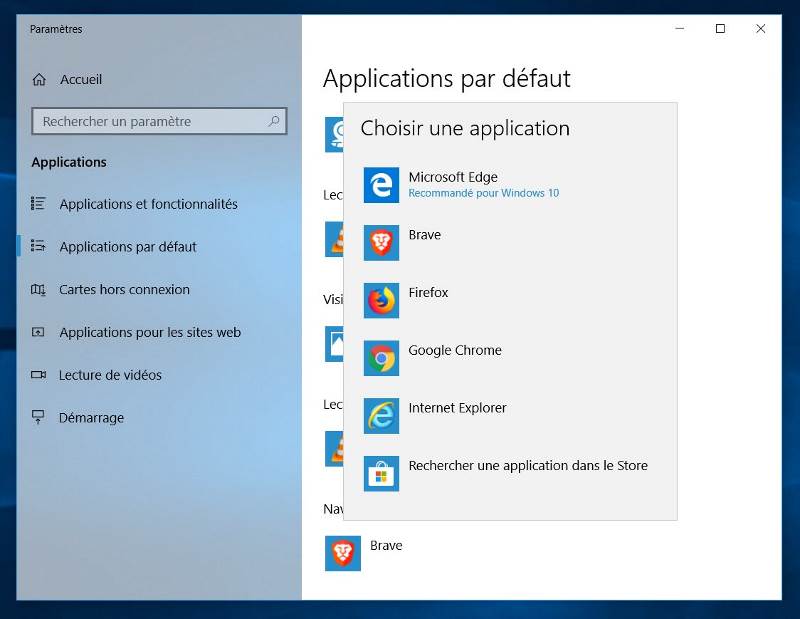This screenshot has height=619, width=800.
Task: Click the Paramètres window title
Action: pos(56,29)
